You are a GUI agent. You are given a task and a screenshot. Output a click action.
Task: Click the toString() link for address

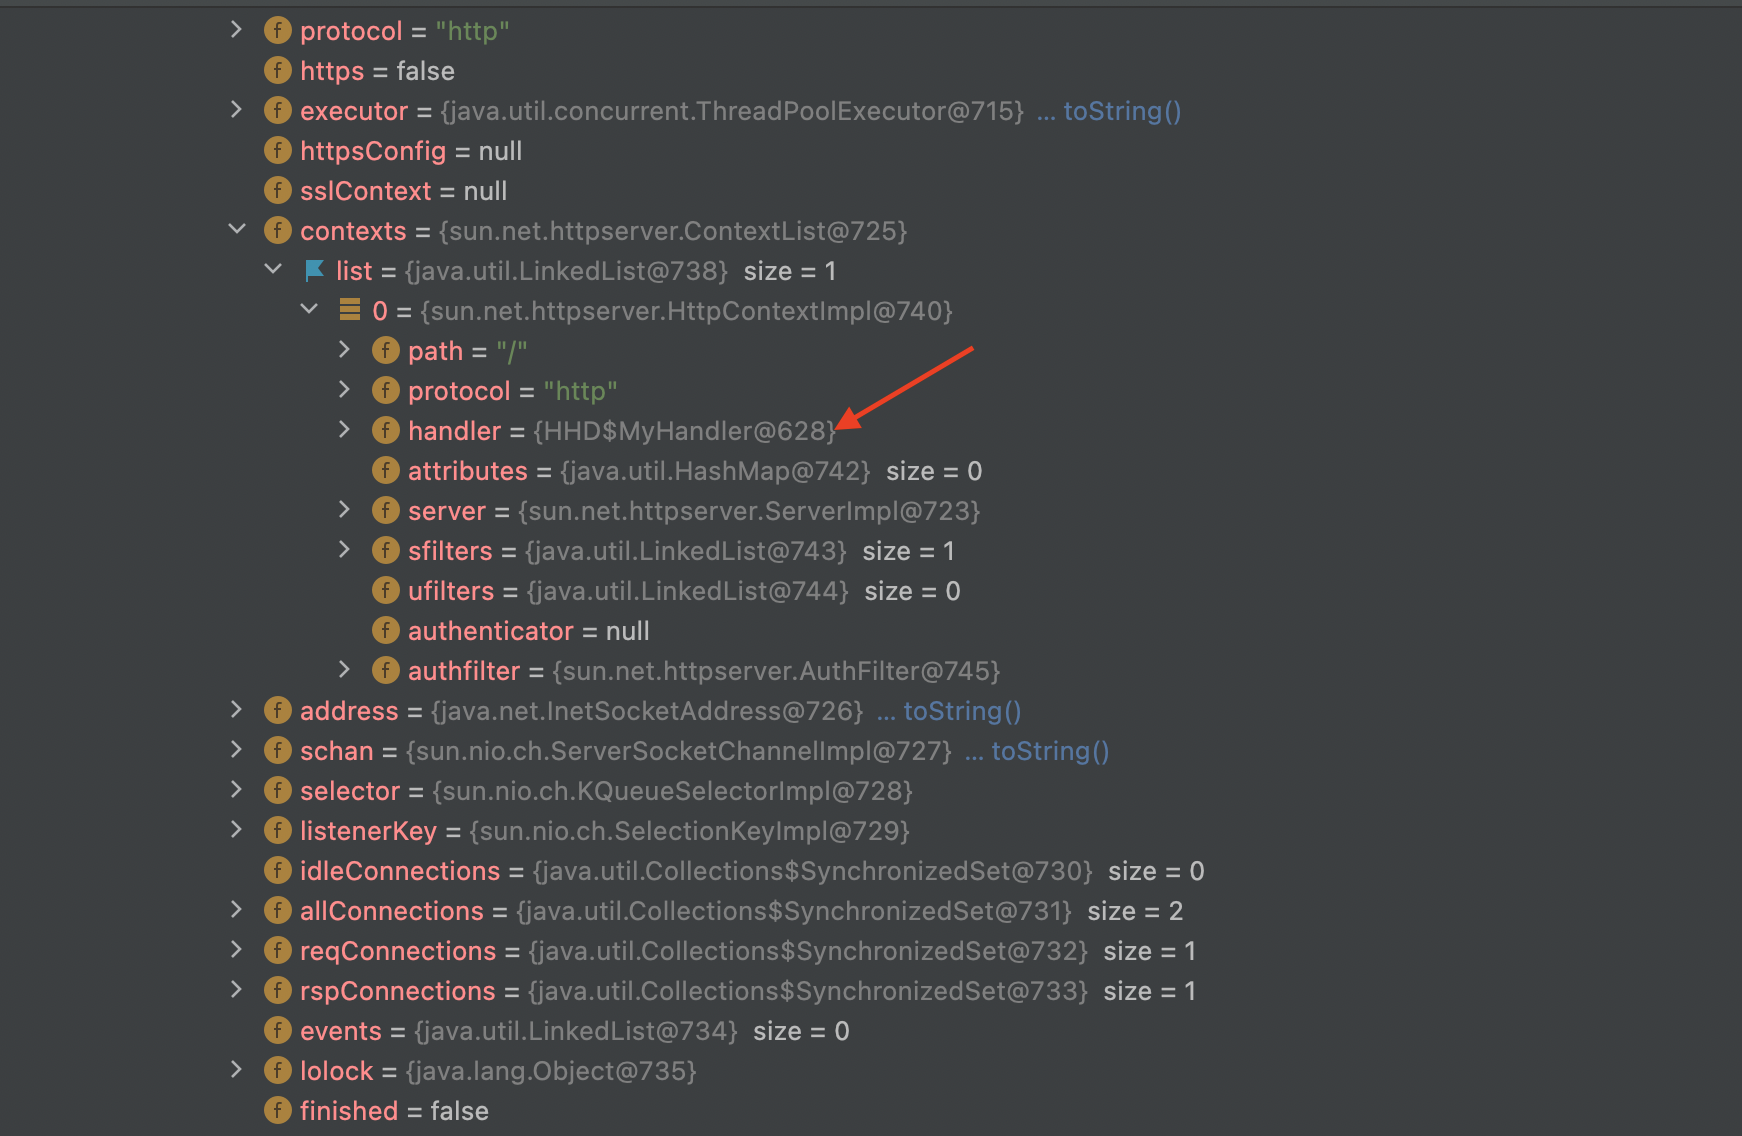pos(961,711)
